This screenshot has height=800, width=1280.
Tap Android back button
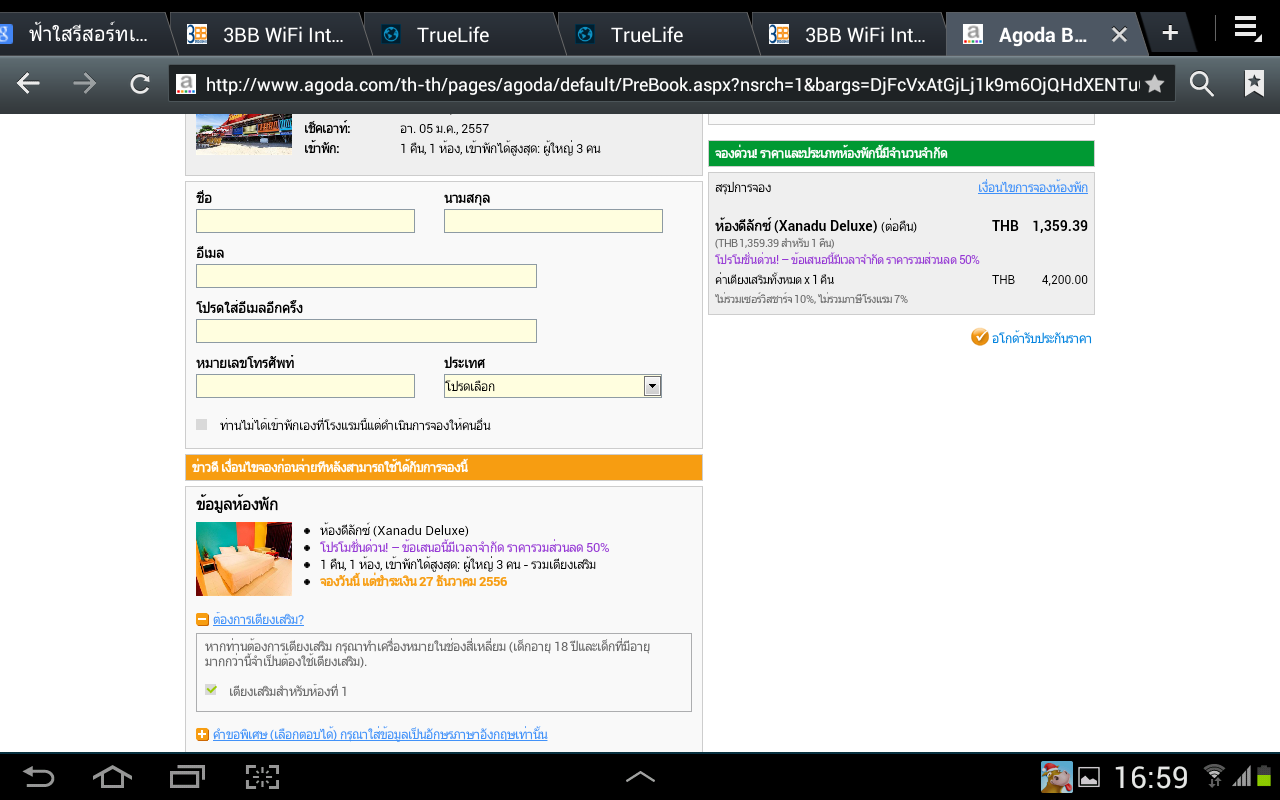click(39, 777)
